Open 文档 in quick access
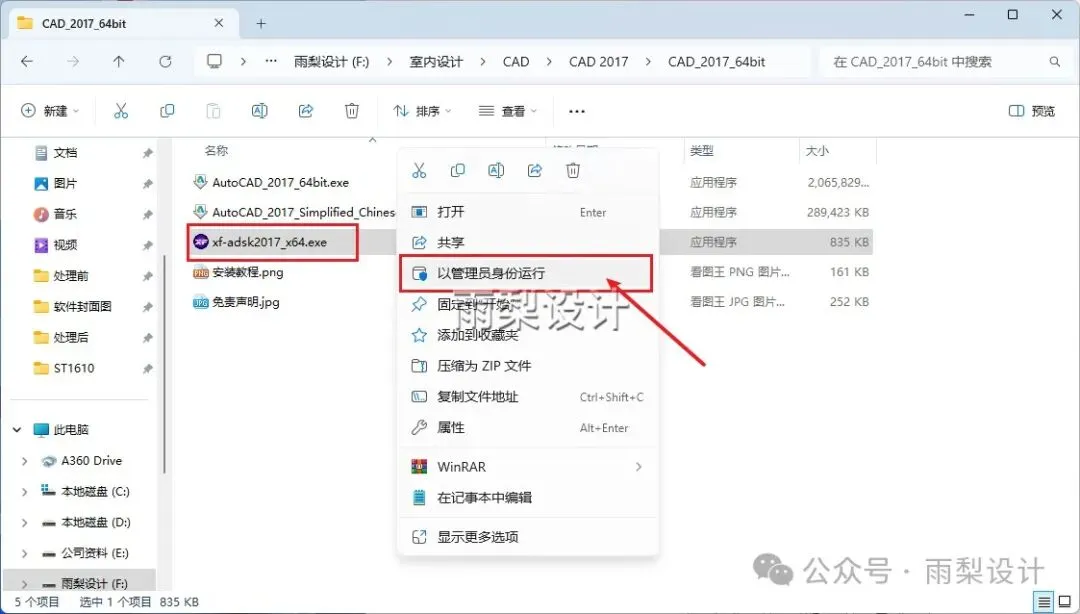 pyautogui.click(x=65, y=153)
